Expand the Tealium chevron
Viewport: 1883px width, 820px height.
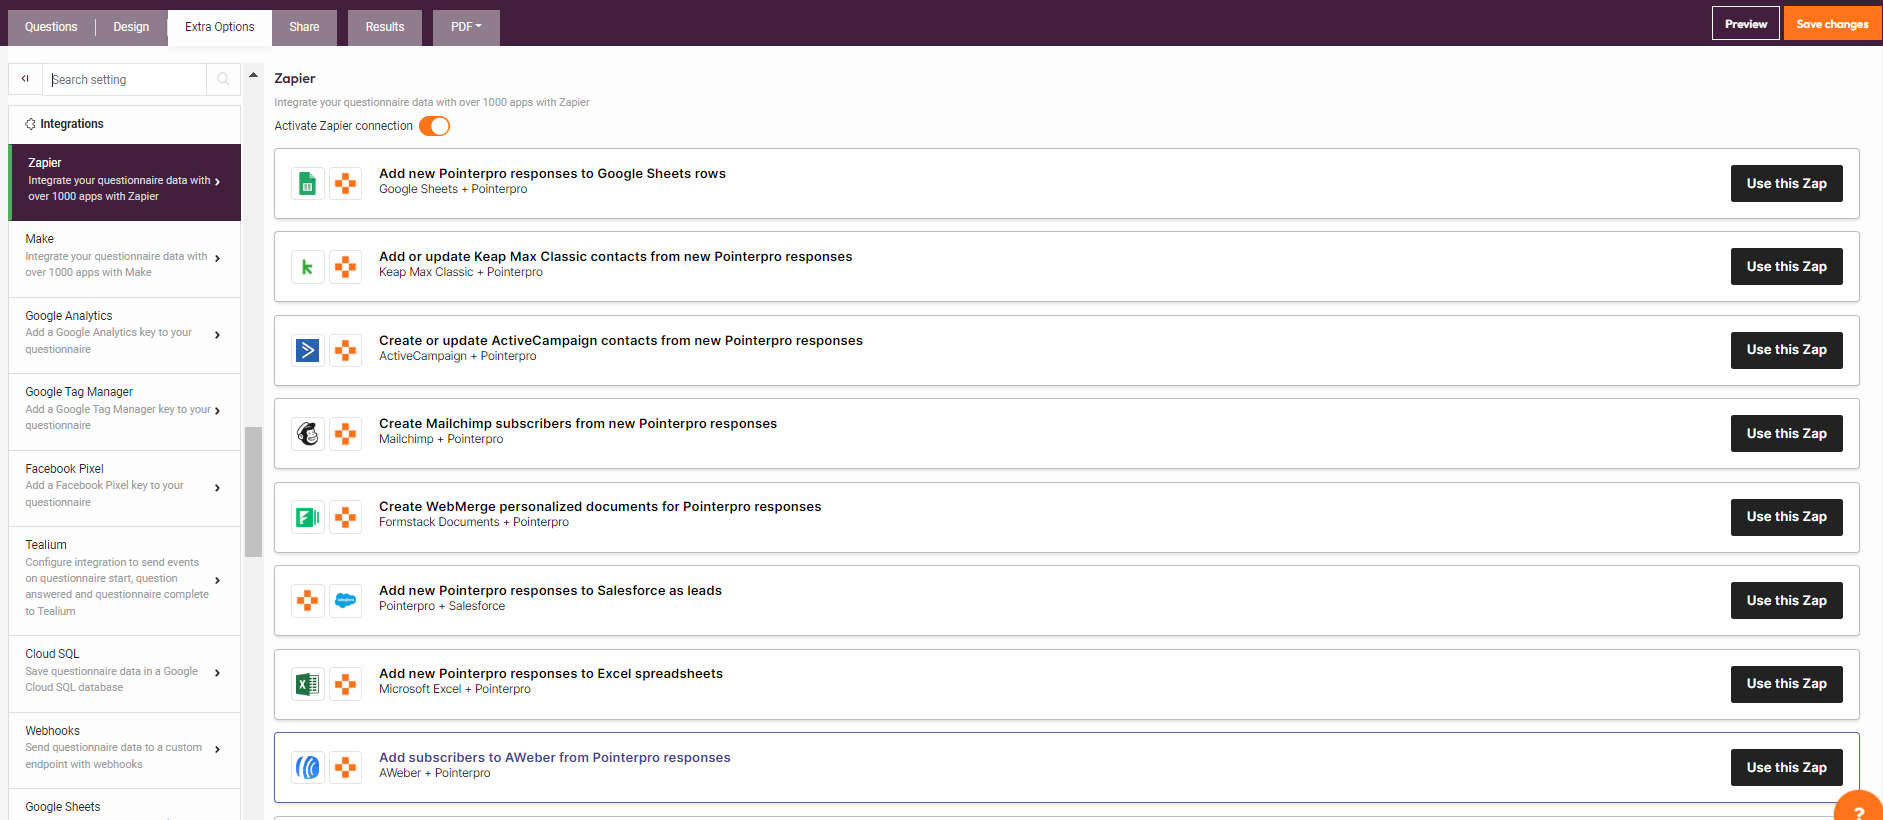click(217, 580)
